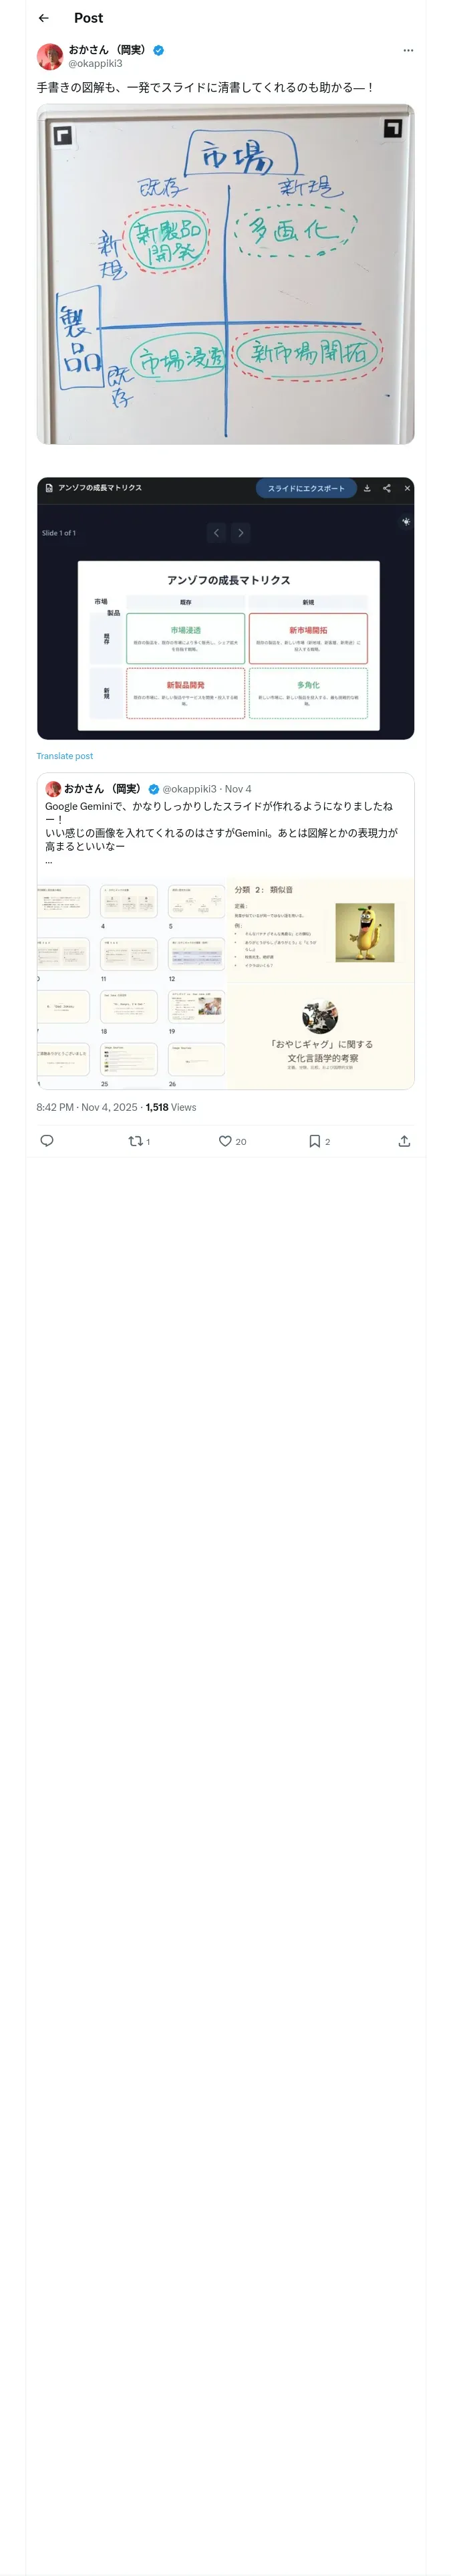This screenshot has width=451, height=2576.
Task: Click the スライドにエクスポート button
Action: click(x=305, y=488)
